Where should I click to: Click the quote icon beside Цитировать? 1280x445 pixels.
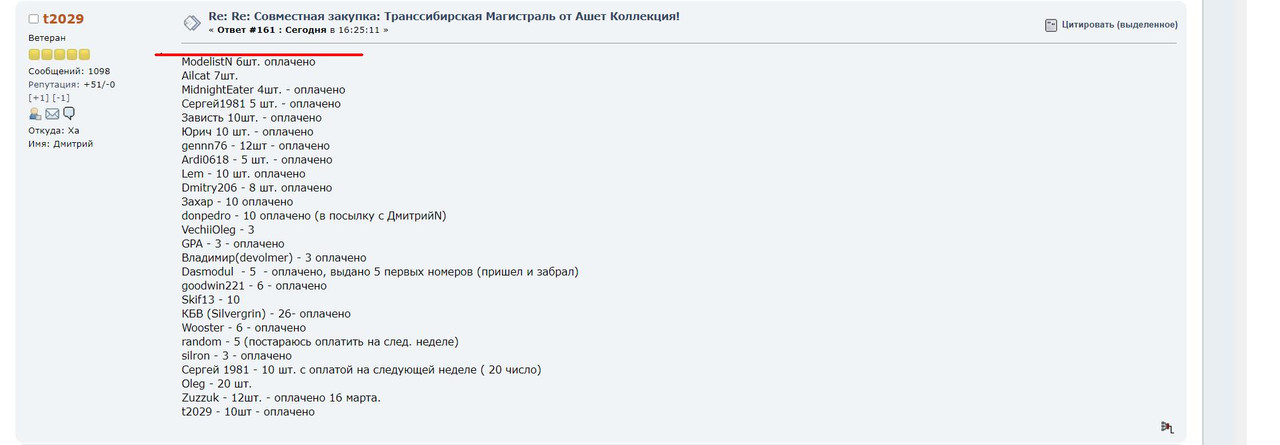click(x=1051, y=25)
